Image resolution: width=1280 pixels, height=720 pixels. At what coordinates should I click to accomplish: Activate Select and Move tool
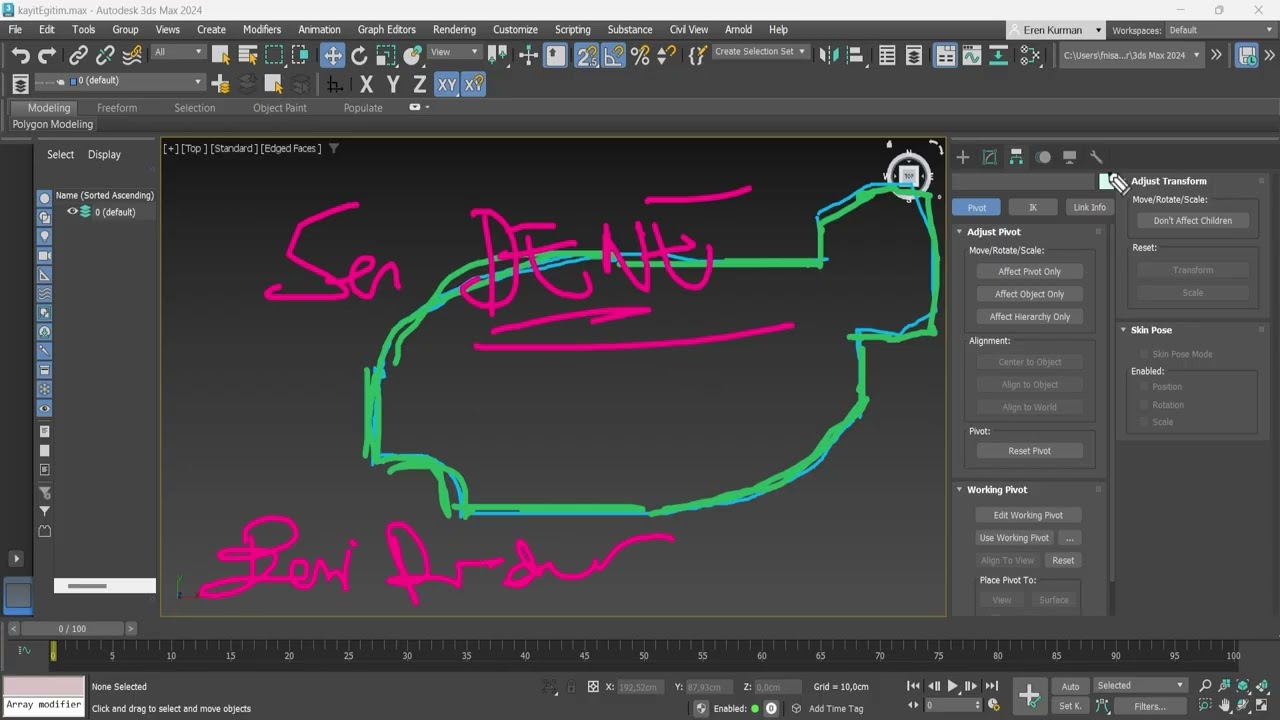pos(332,55)
